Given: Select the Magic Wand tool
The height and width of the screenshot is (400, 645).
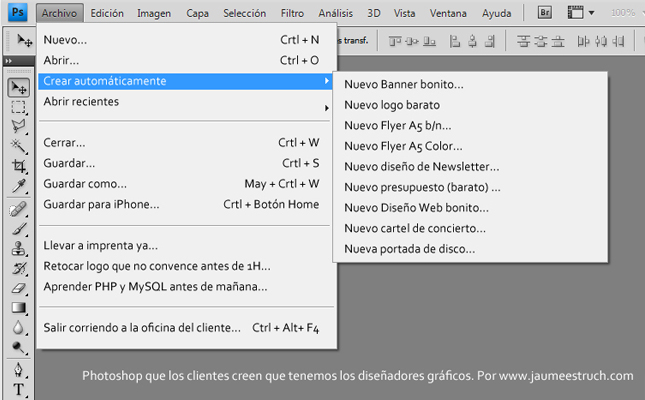Looking at the screenshot, I should point(19,146).
